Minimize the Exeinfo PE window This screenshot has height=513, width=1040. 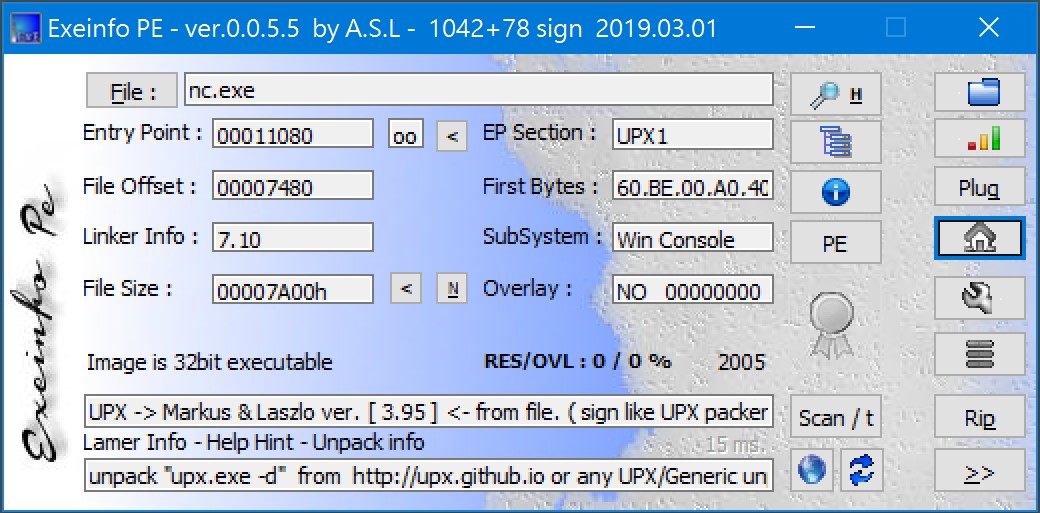point(805,27)
